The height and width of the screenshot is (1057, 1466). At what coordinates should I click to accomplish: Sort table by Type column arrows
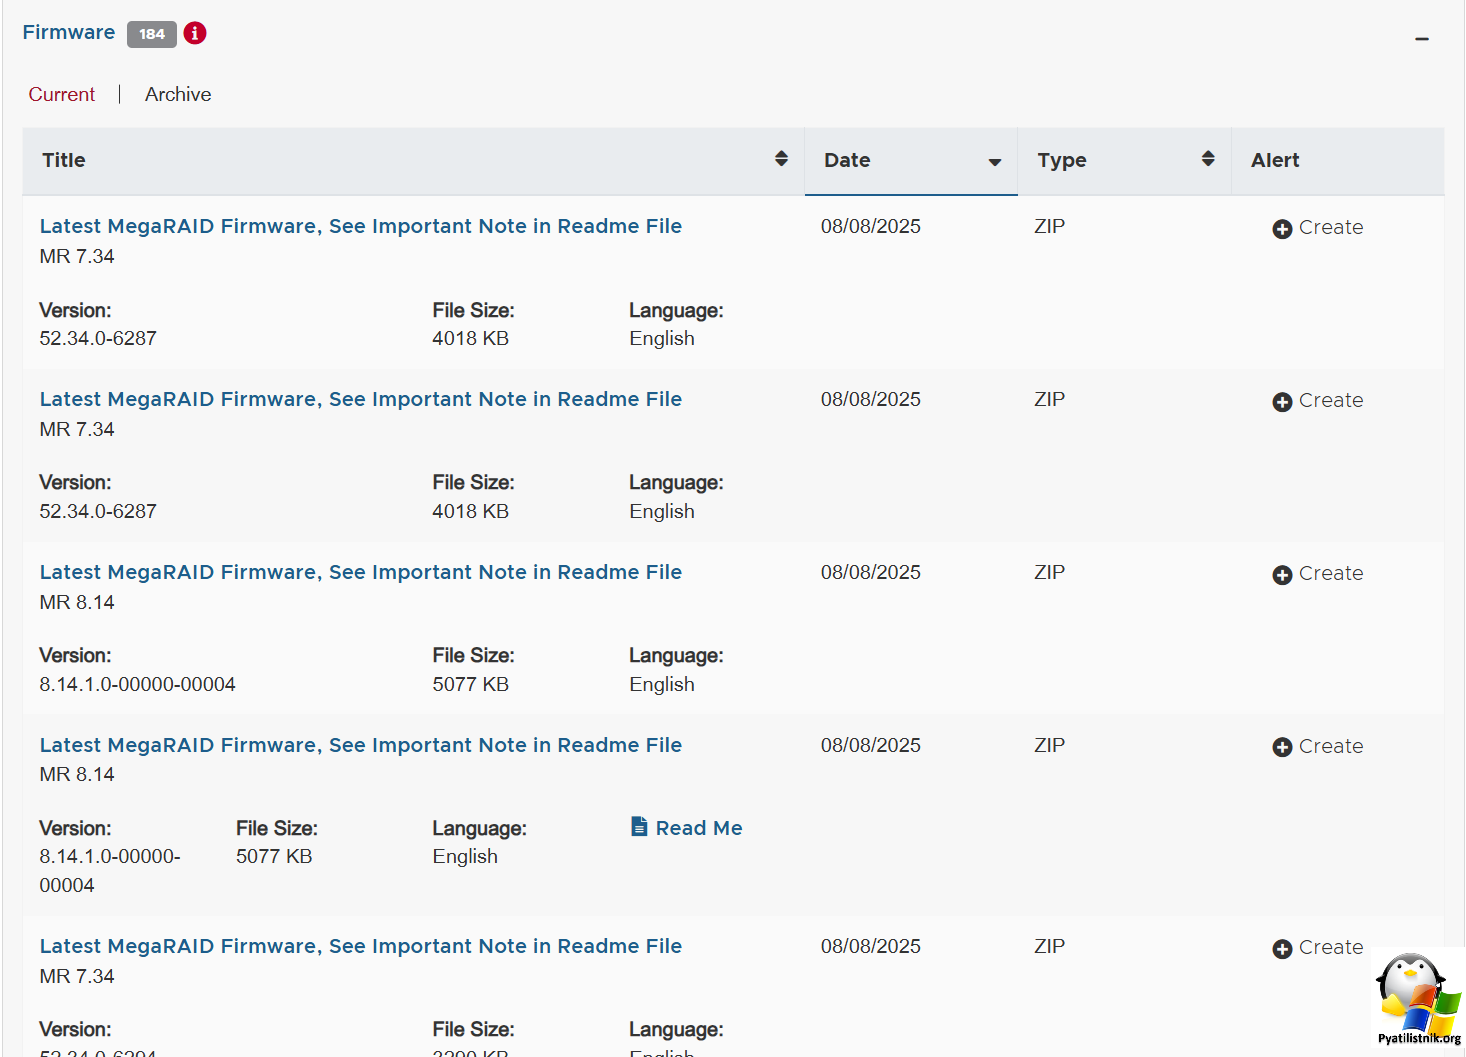pyautogui.click(x=1208, y=159)
